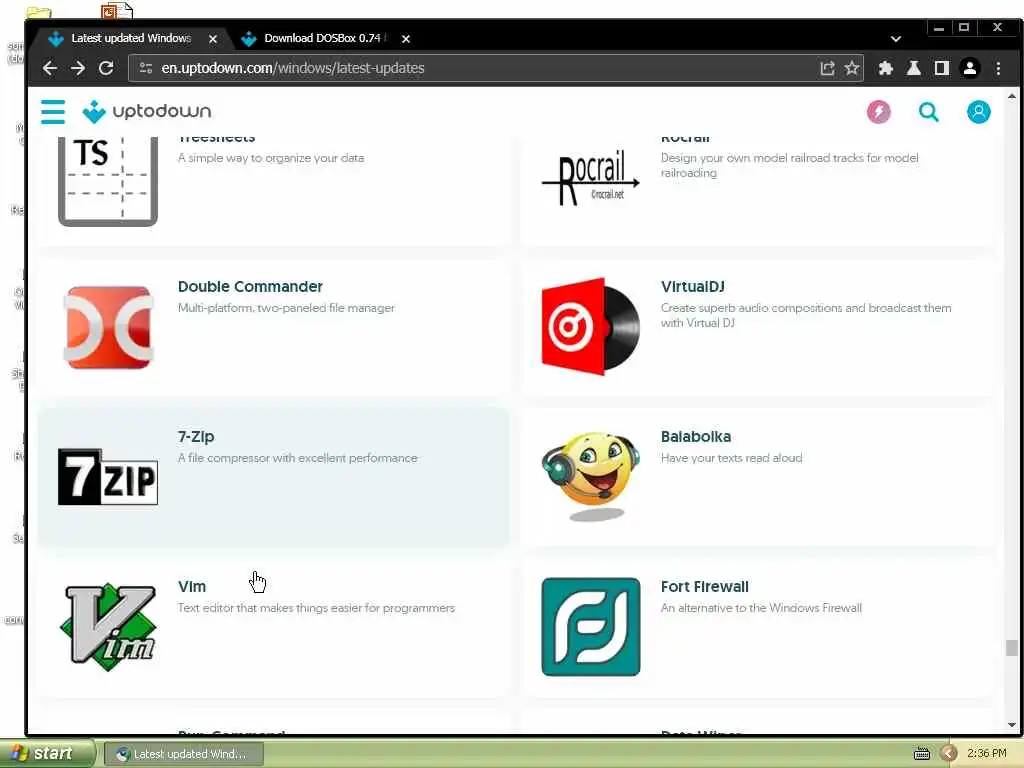Go back with the browser back arrow
This screenshot has width=1024, height=768.
(x=50, y=68)
